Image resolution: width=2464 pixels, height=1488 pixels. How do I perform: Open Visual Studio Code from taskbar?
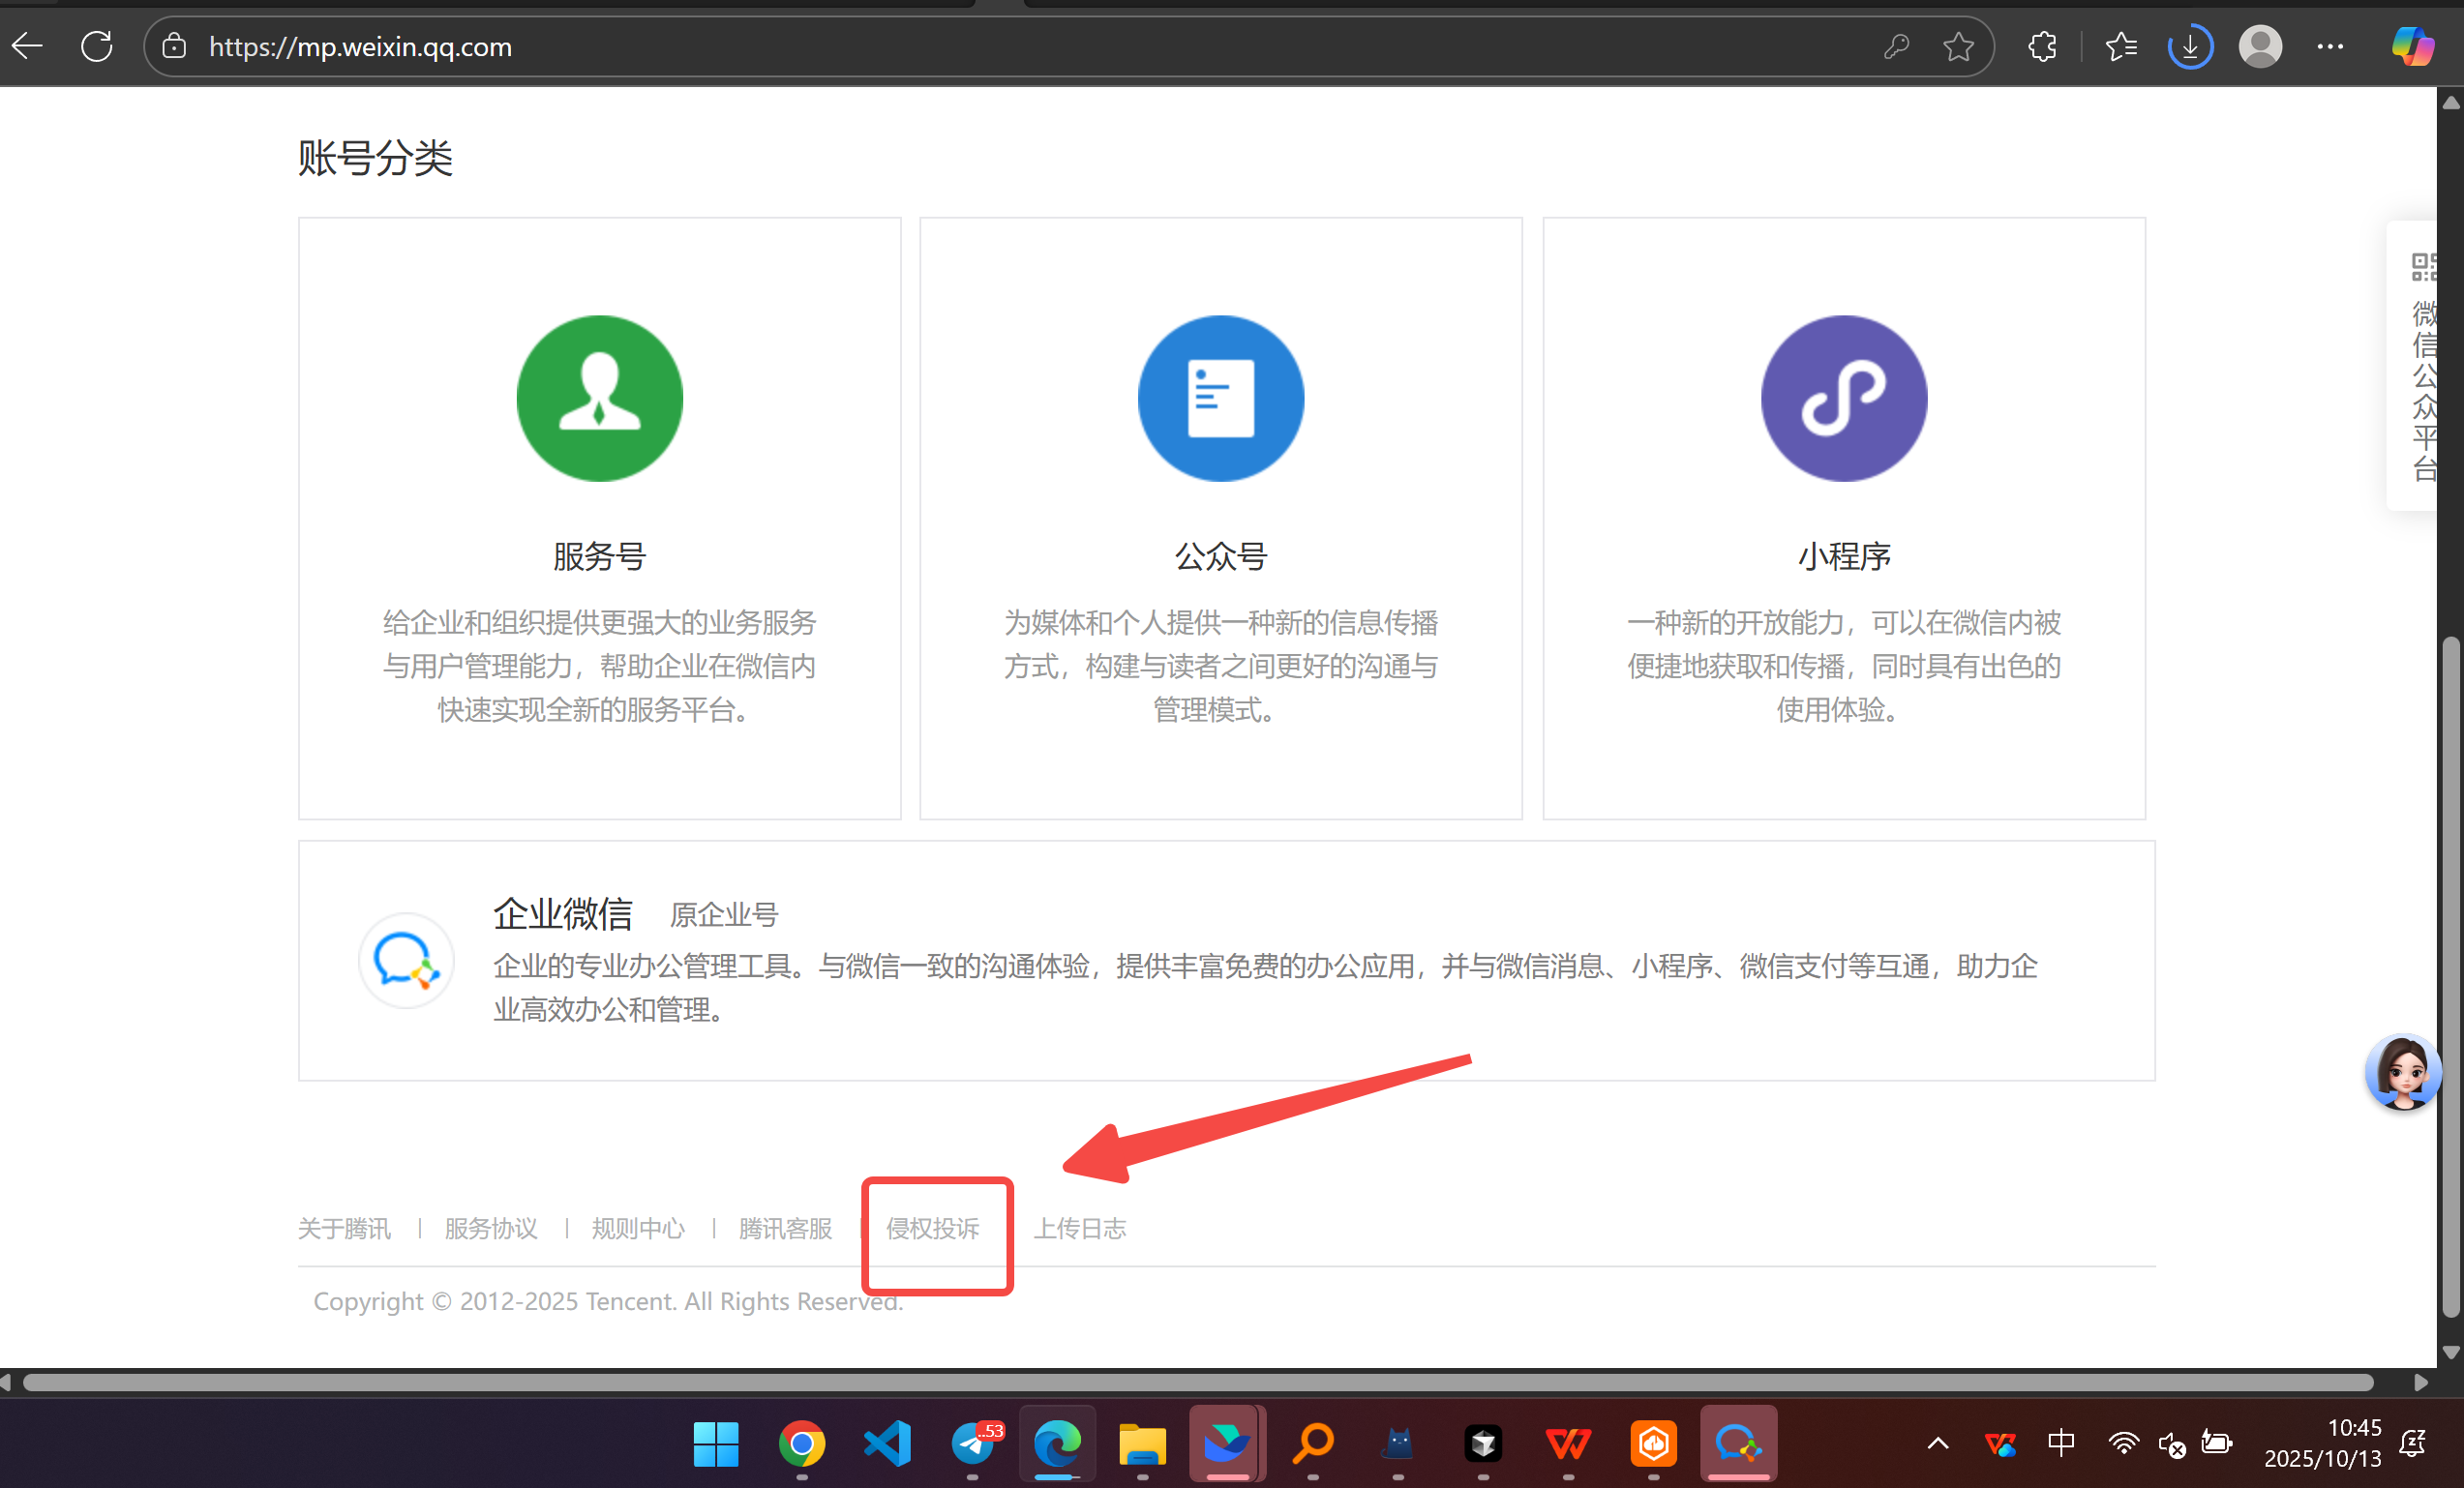(887, 1443)
